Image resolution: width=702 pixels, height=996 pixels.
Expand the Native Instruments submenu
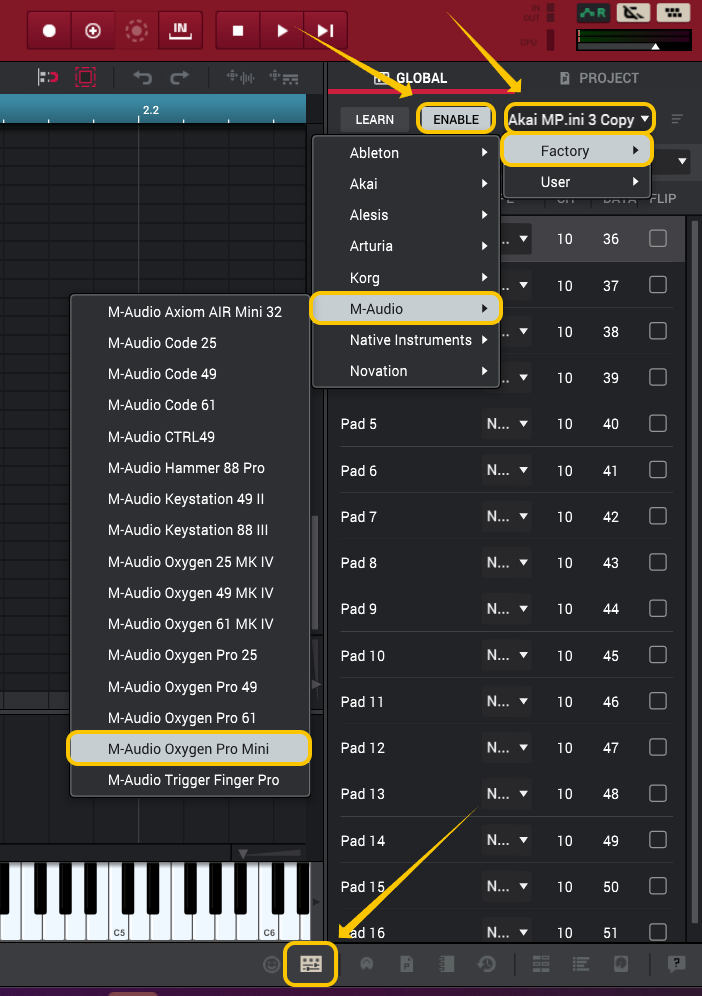406,340
